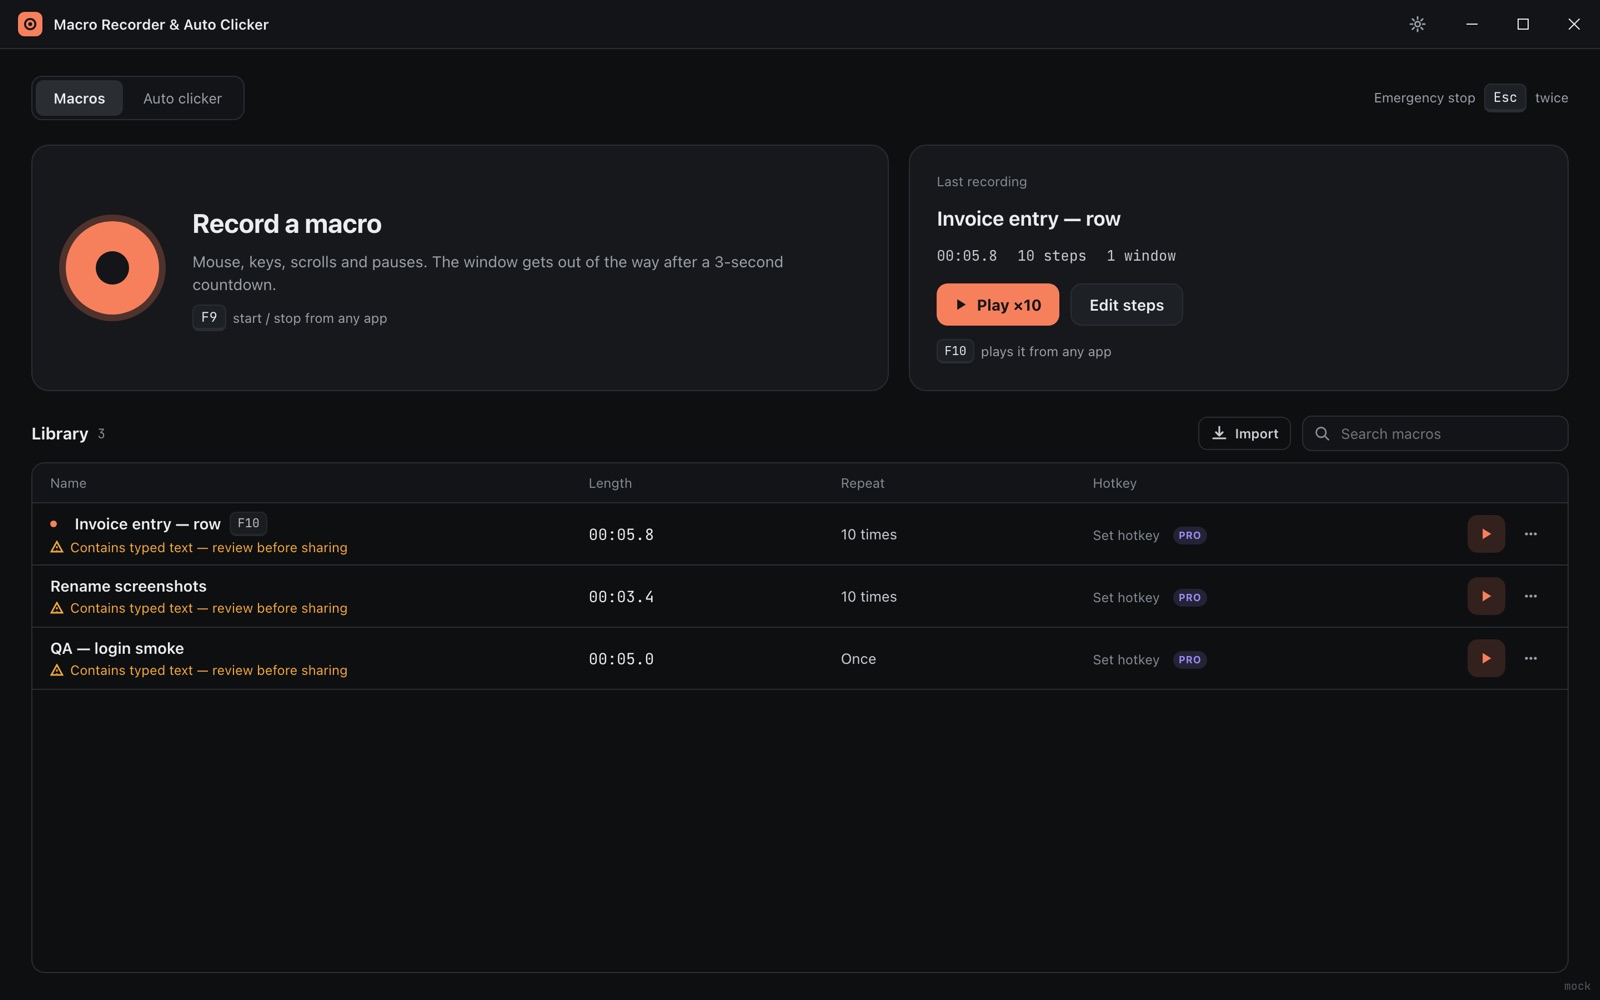Click the Esc key badge for emergency stop

(x=1505, y=98)
